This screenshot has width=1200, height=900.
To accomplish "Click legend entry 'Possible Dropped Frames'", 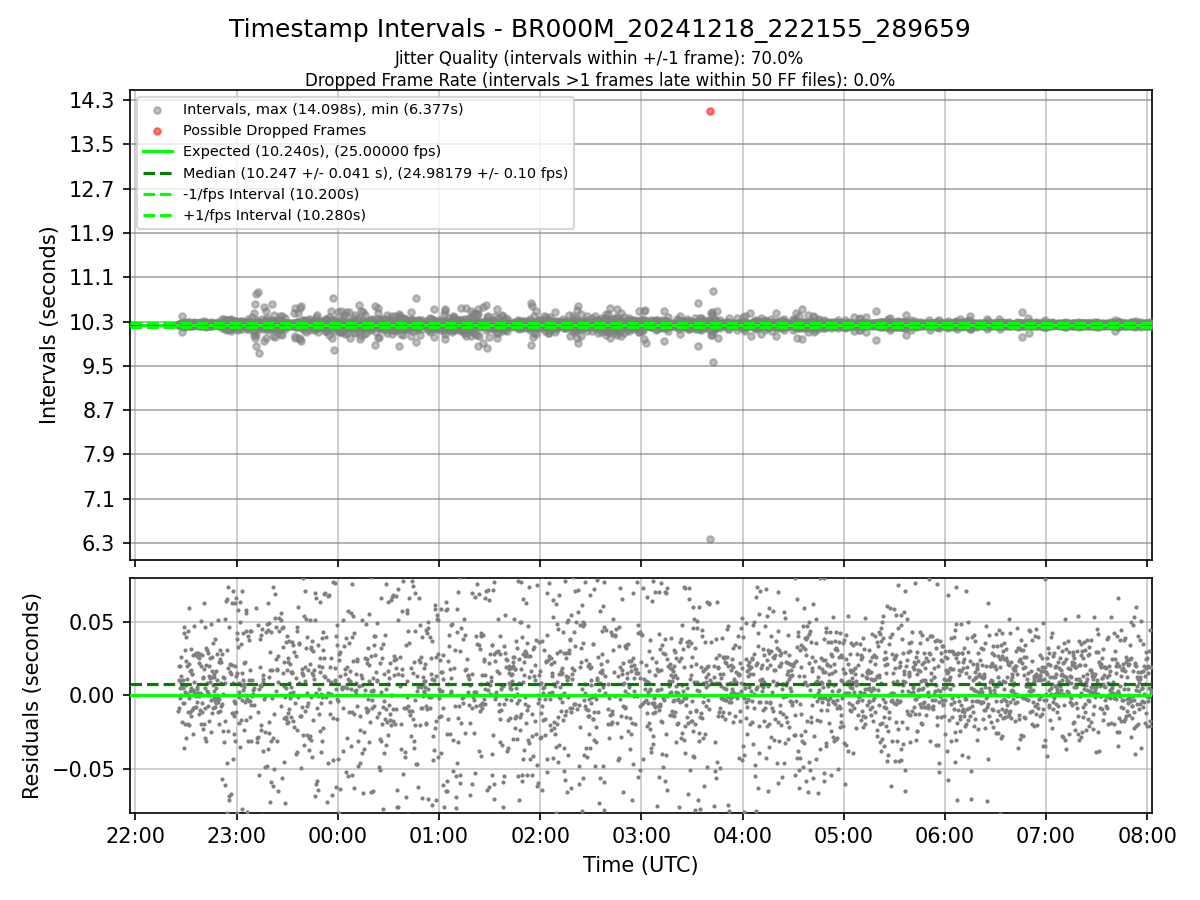I will click(274, 130).
